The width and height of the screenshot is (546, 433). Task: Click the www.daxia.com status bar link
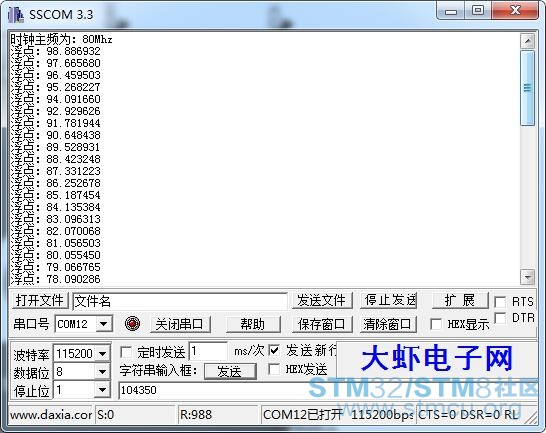[x=50, y=415]
